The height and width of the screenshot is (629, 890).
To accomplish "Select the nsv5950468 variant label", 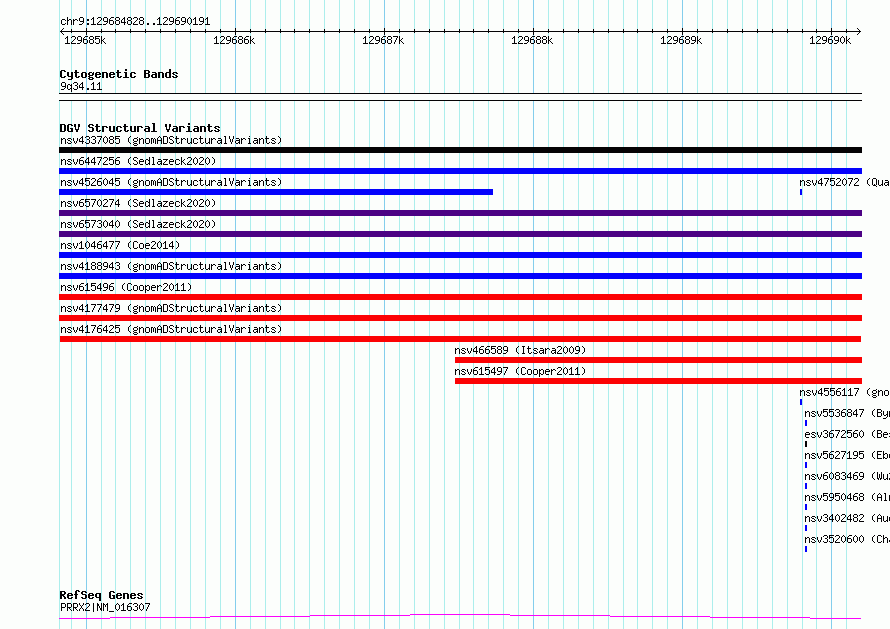I will pyautogui.click(x=847, y=497).
